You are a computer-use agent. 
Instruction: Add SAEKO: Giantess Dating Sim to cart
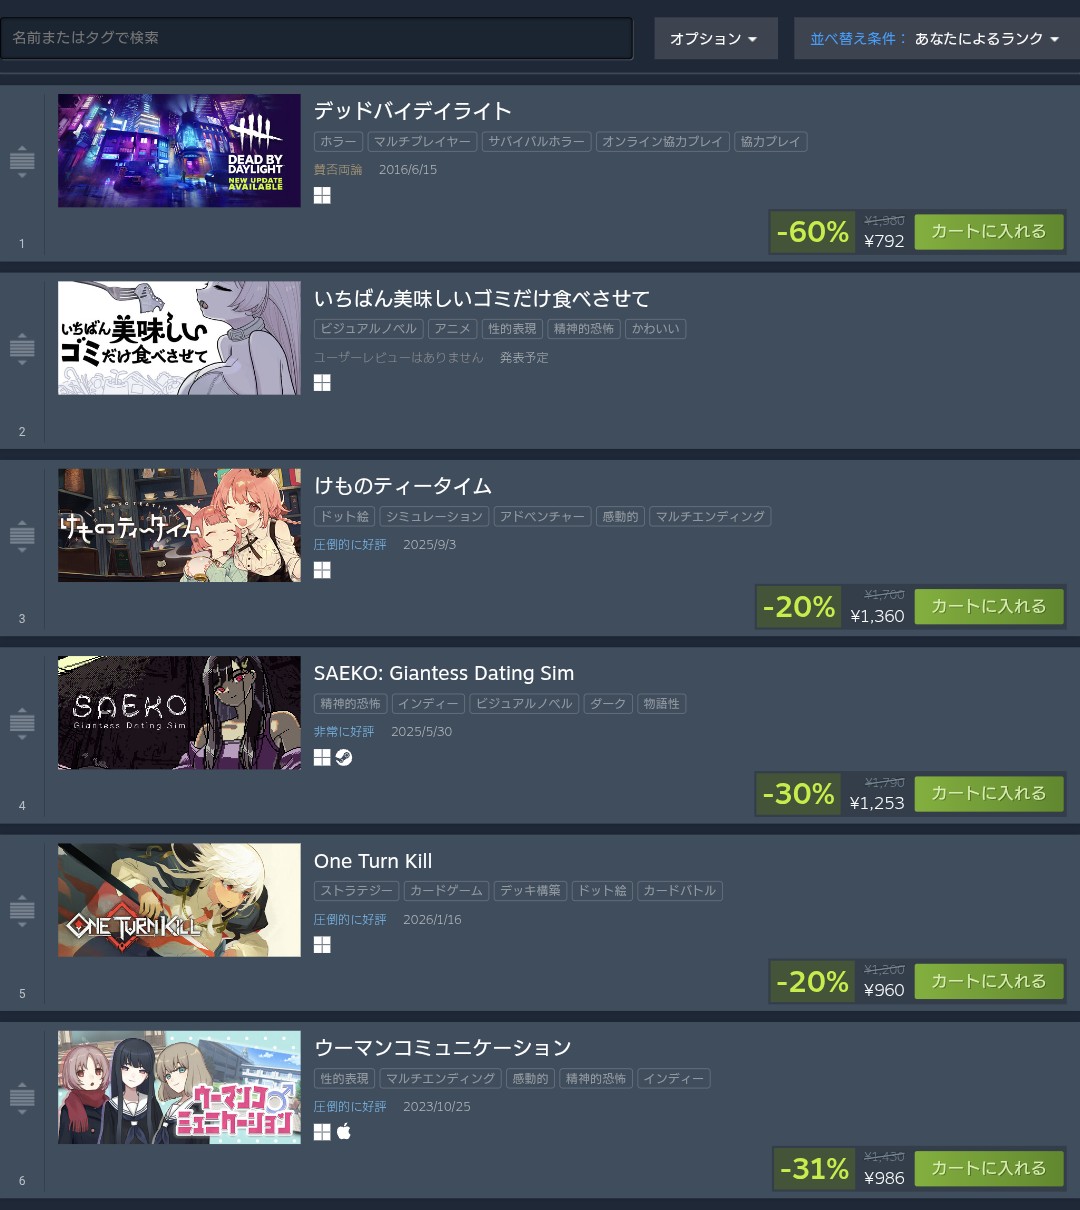pyautogui.click(x=989, y=793)
